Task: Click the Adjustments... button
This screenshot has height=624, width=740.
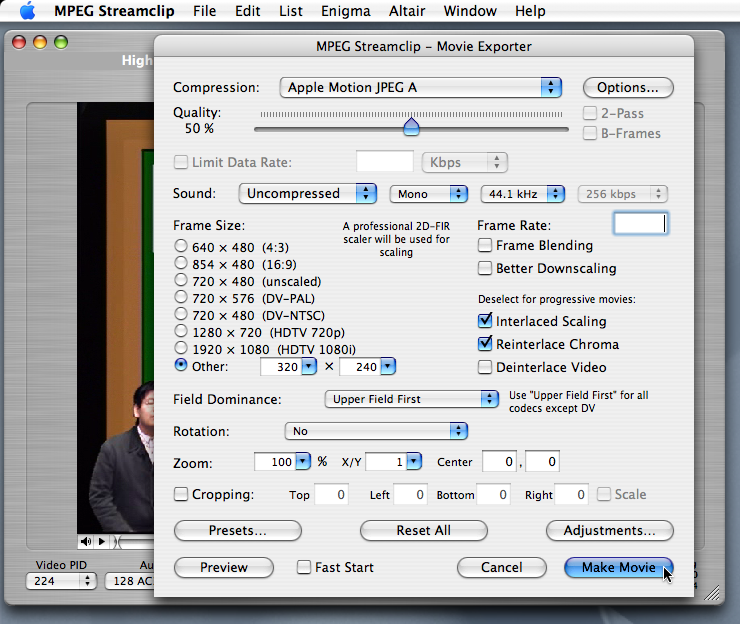Action: coord(609,531)
